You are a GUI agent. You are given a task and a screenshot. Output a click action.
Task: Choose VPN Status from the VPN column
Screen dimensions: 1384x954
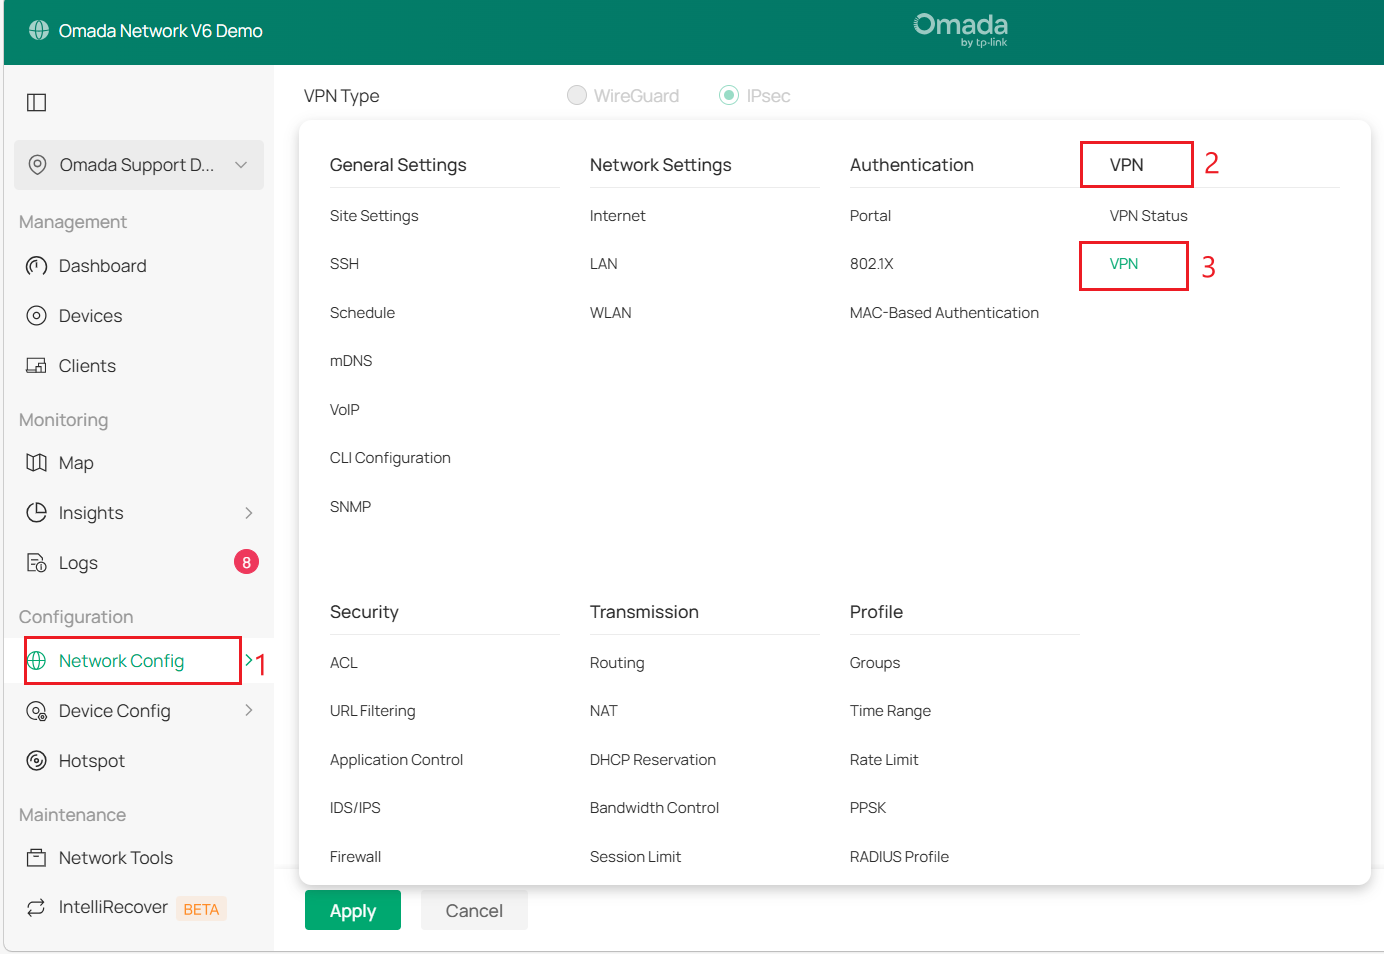click(x=1148, y=216)
